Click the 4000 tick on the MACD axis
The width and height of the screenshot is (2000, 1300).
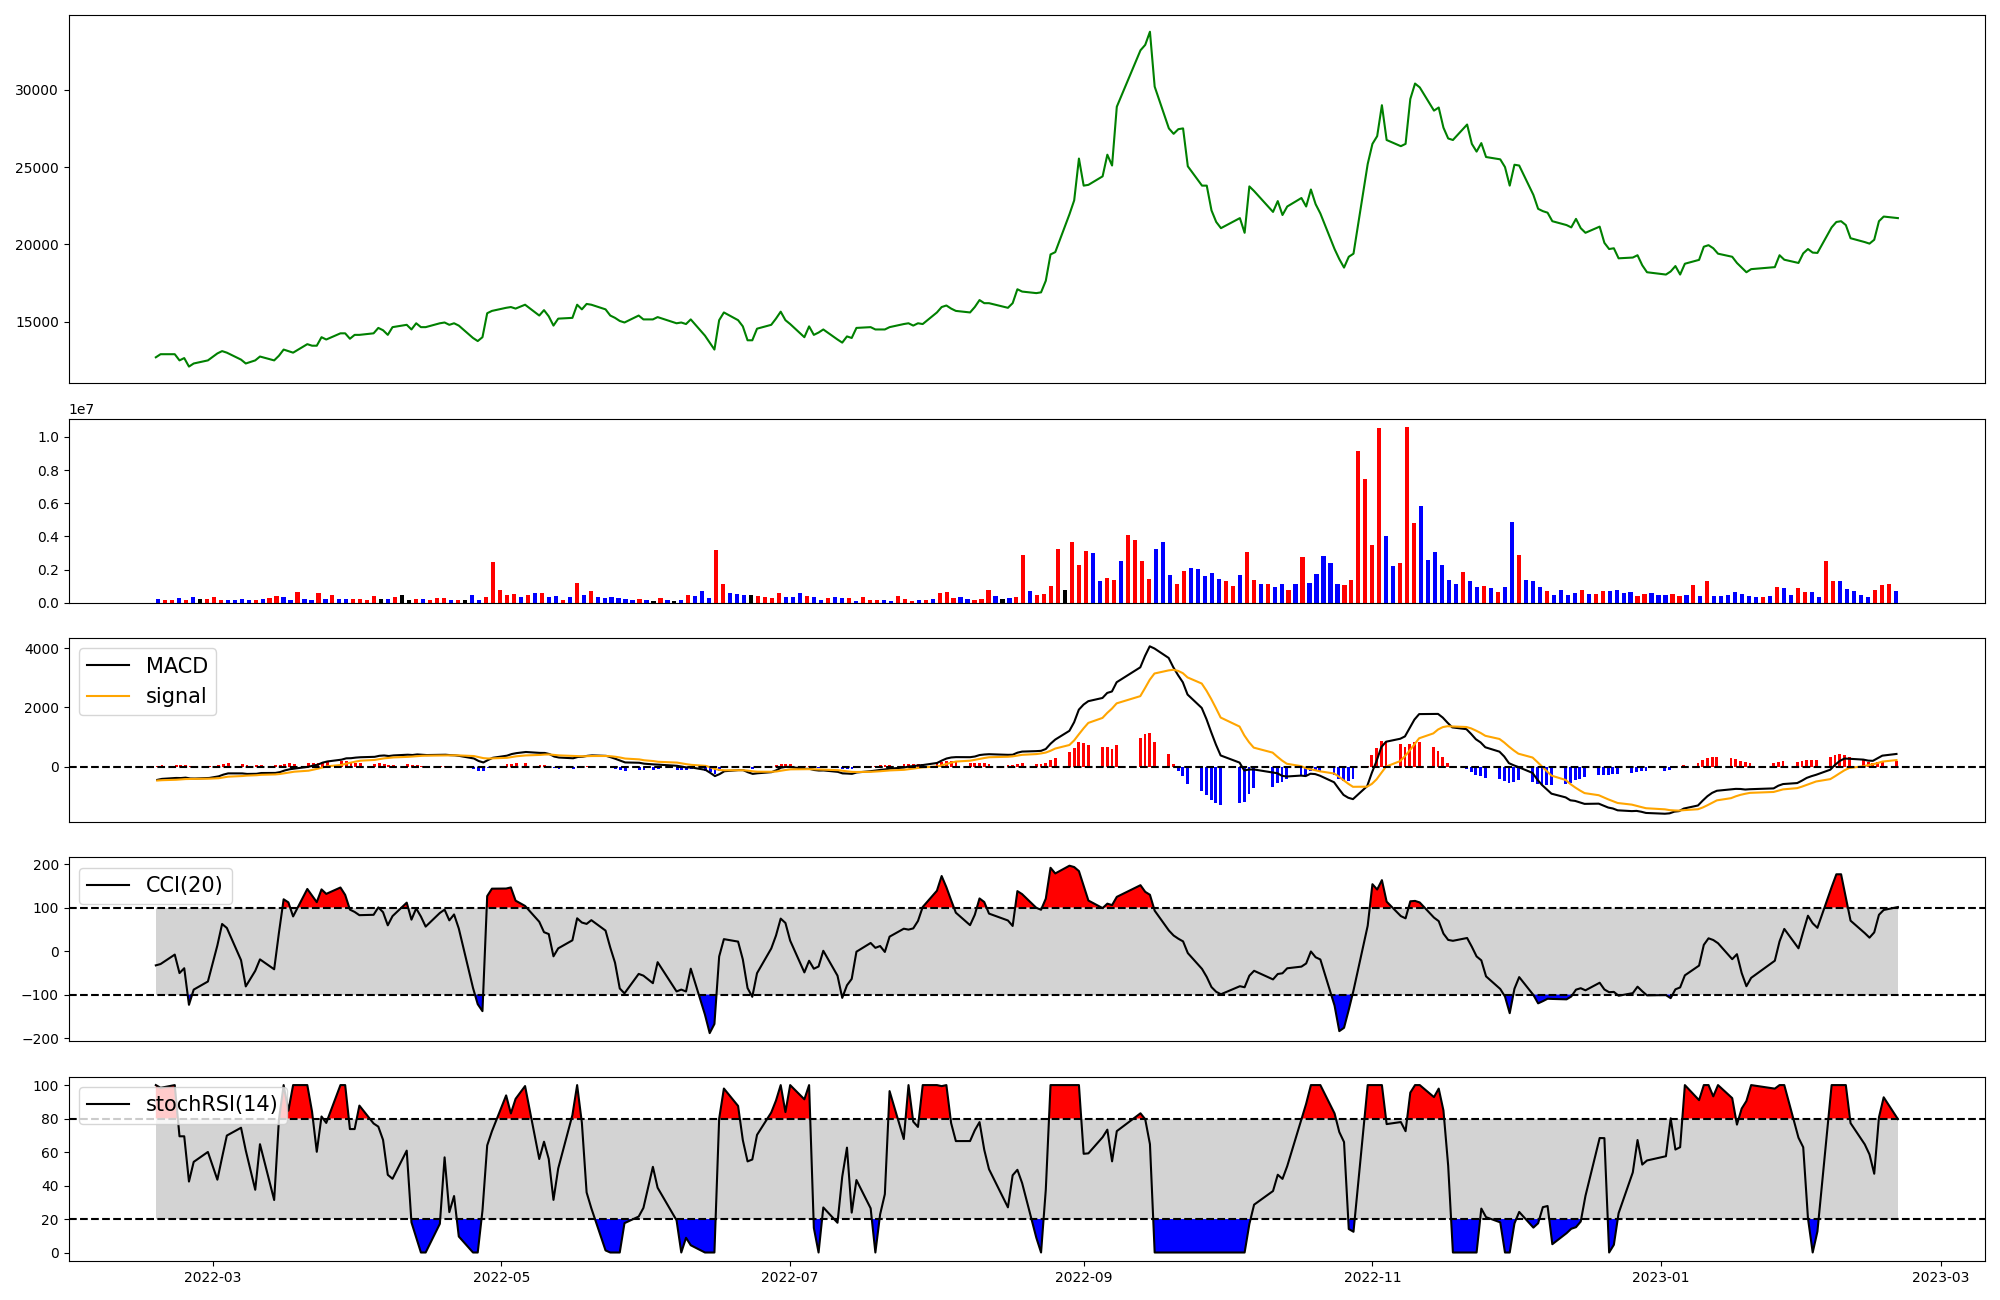click(x=41, y=649)
